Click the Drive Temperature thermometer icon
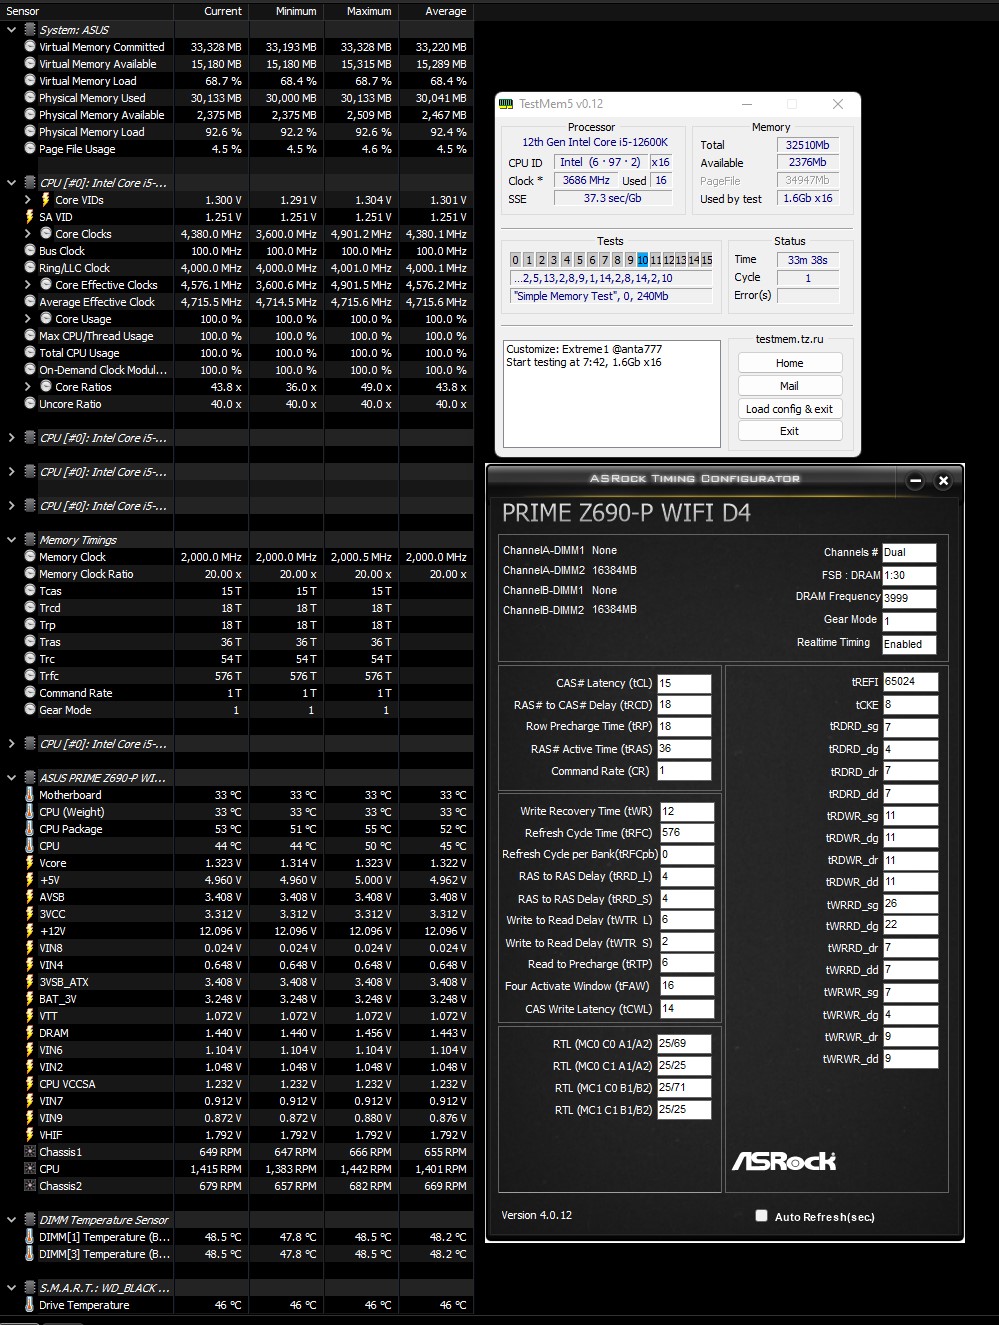The image size is (999, 1325). click(30, 1305)
